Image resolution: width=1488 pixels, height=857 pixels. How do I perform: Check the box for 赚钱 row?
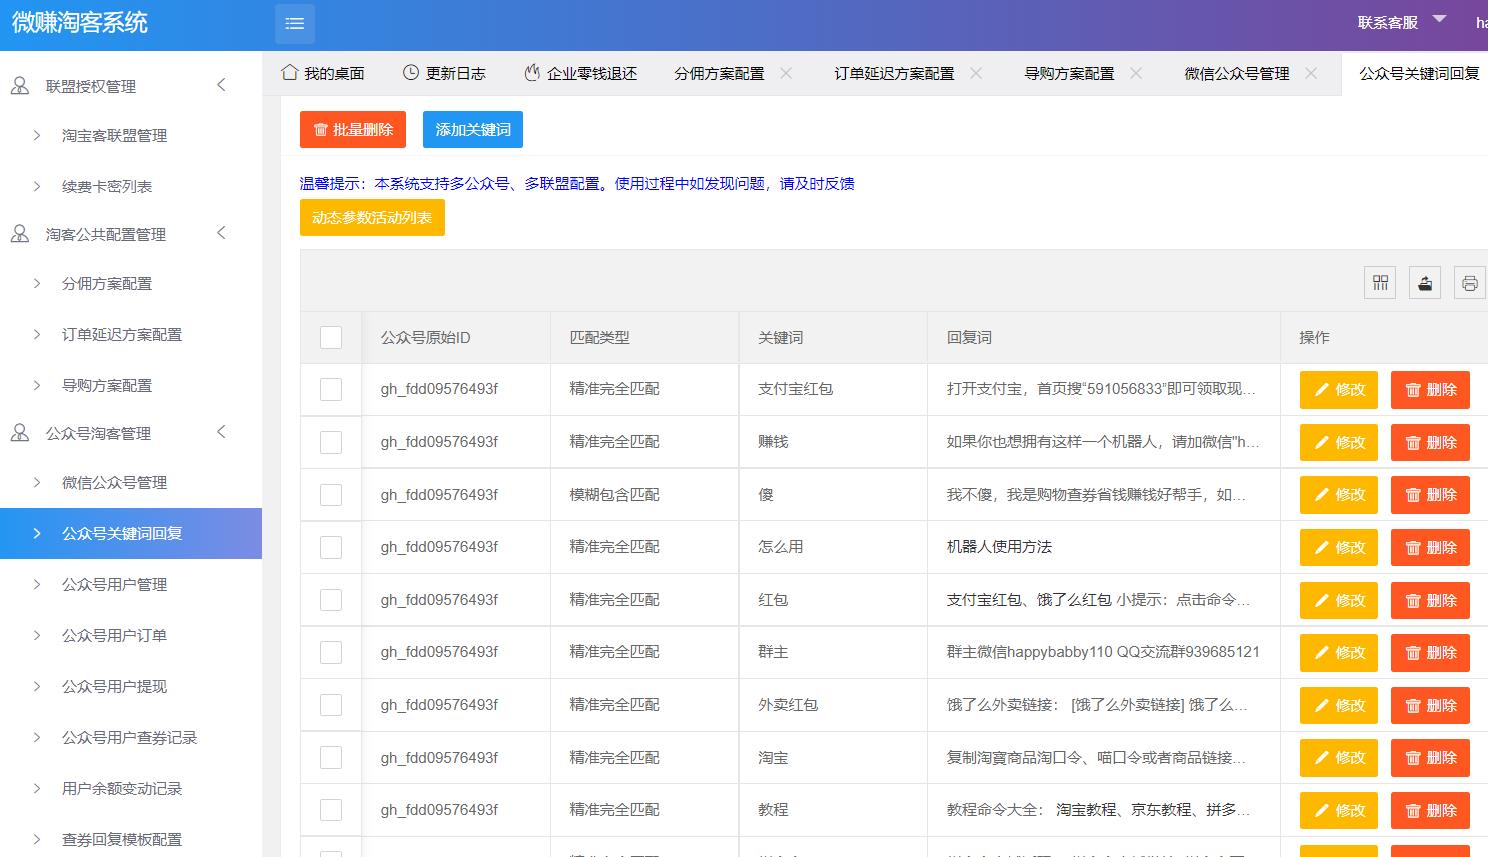[331, 442]
